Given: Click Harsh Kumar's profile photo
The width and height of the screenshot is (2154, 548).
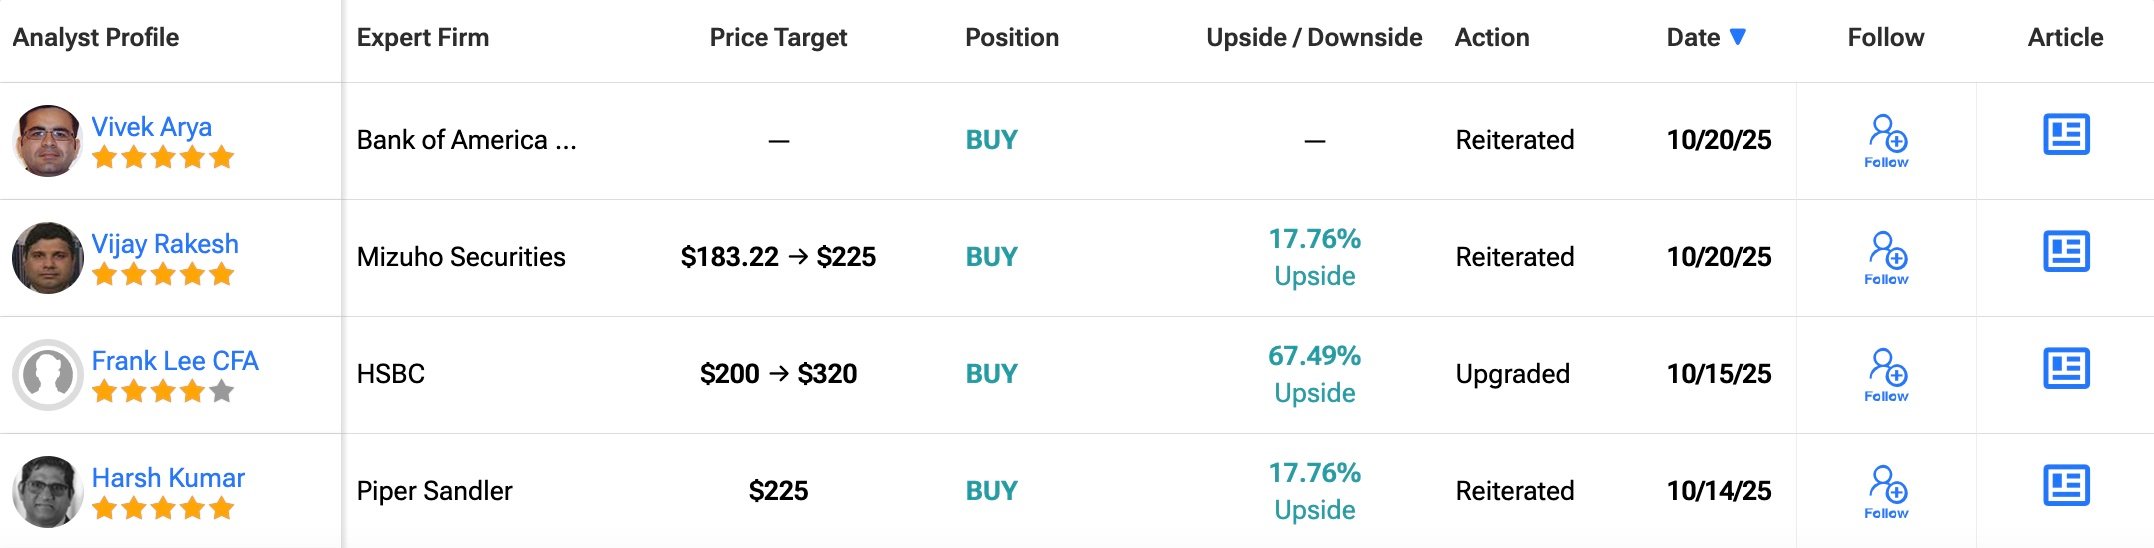Looking at the screenshot, I should 47,491.
